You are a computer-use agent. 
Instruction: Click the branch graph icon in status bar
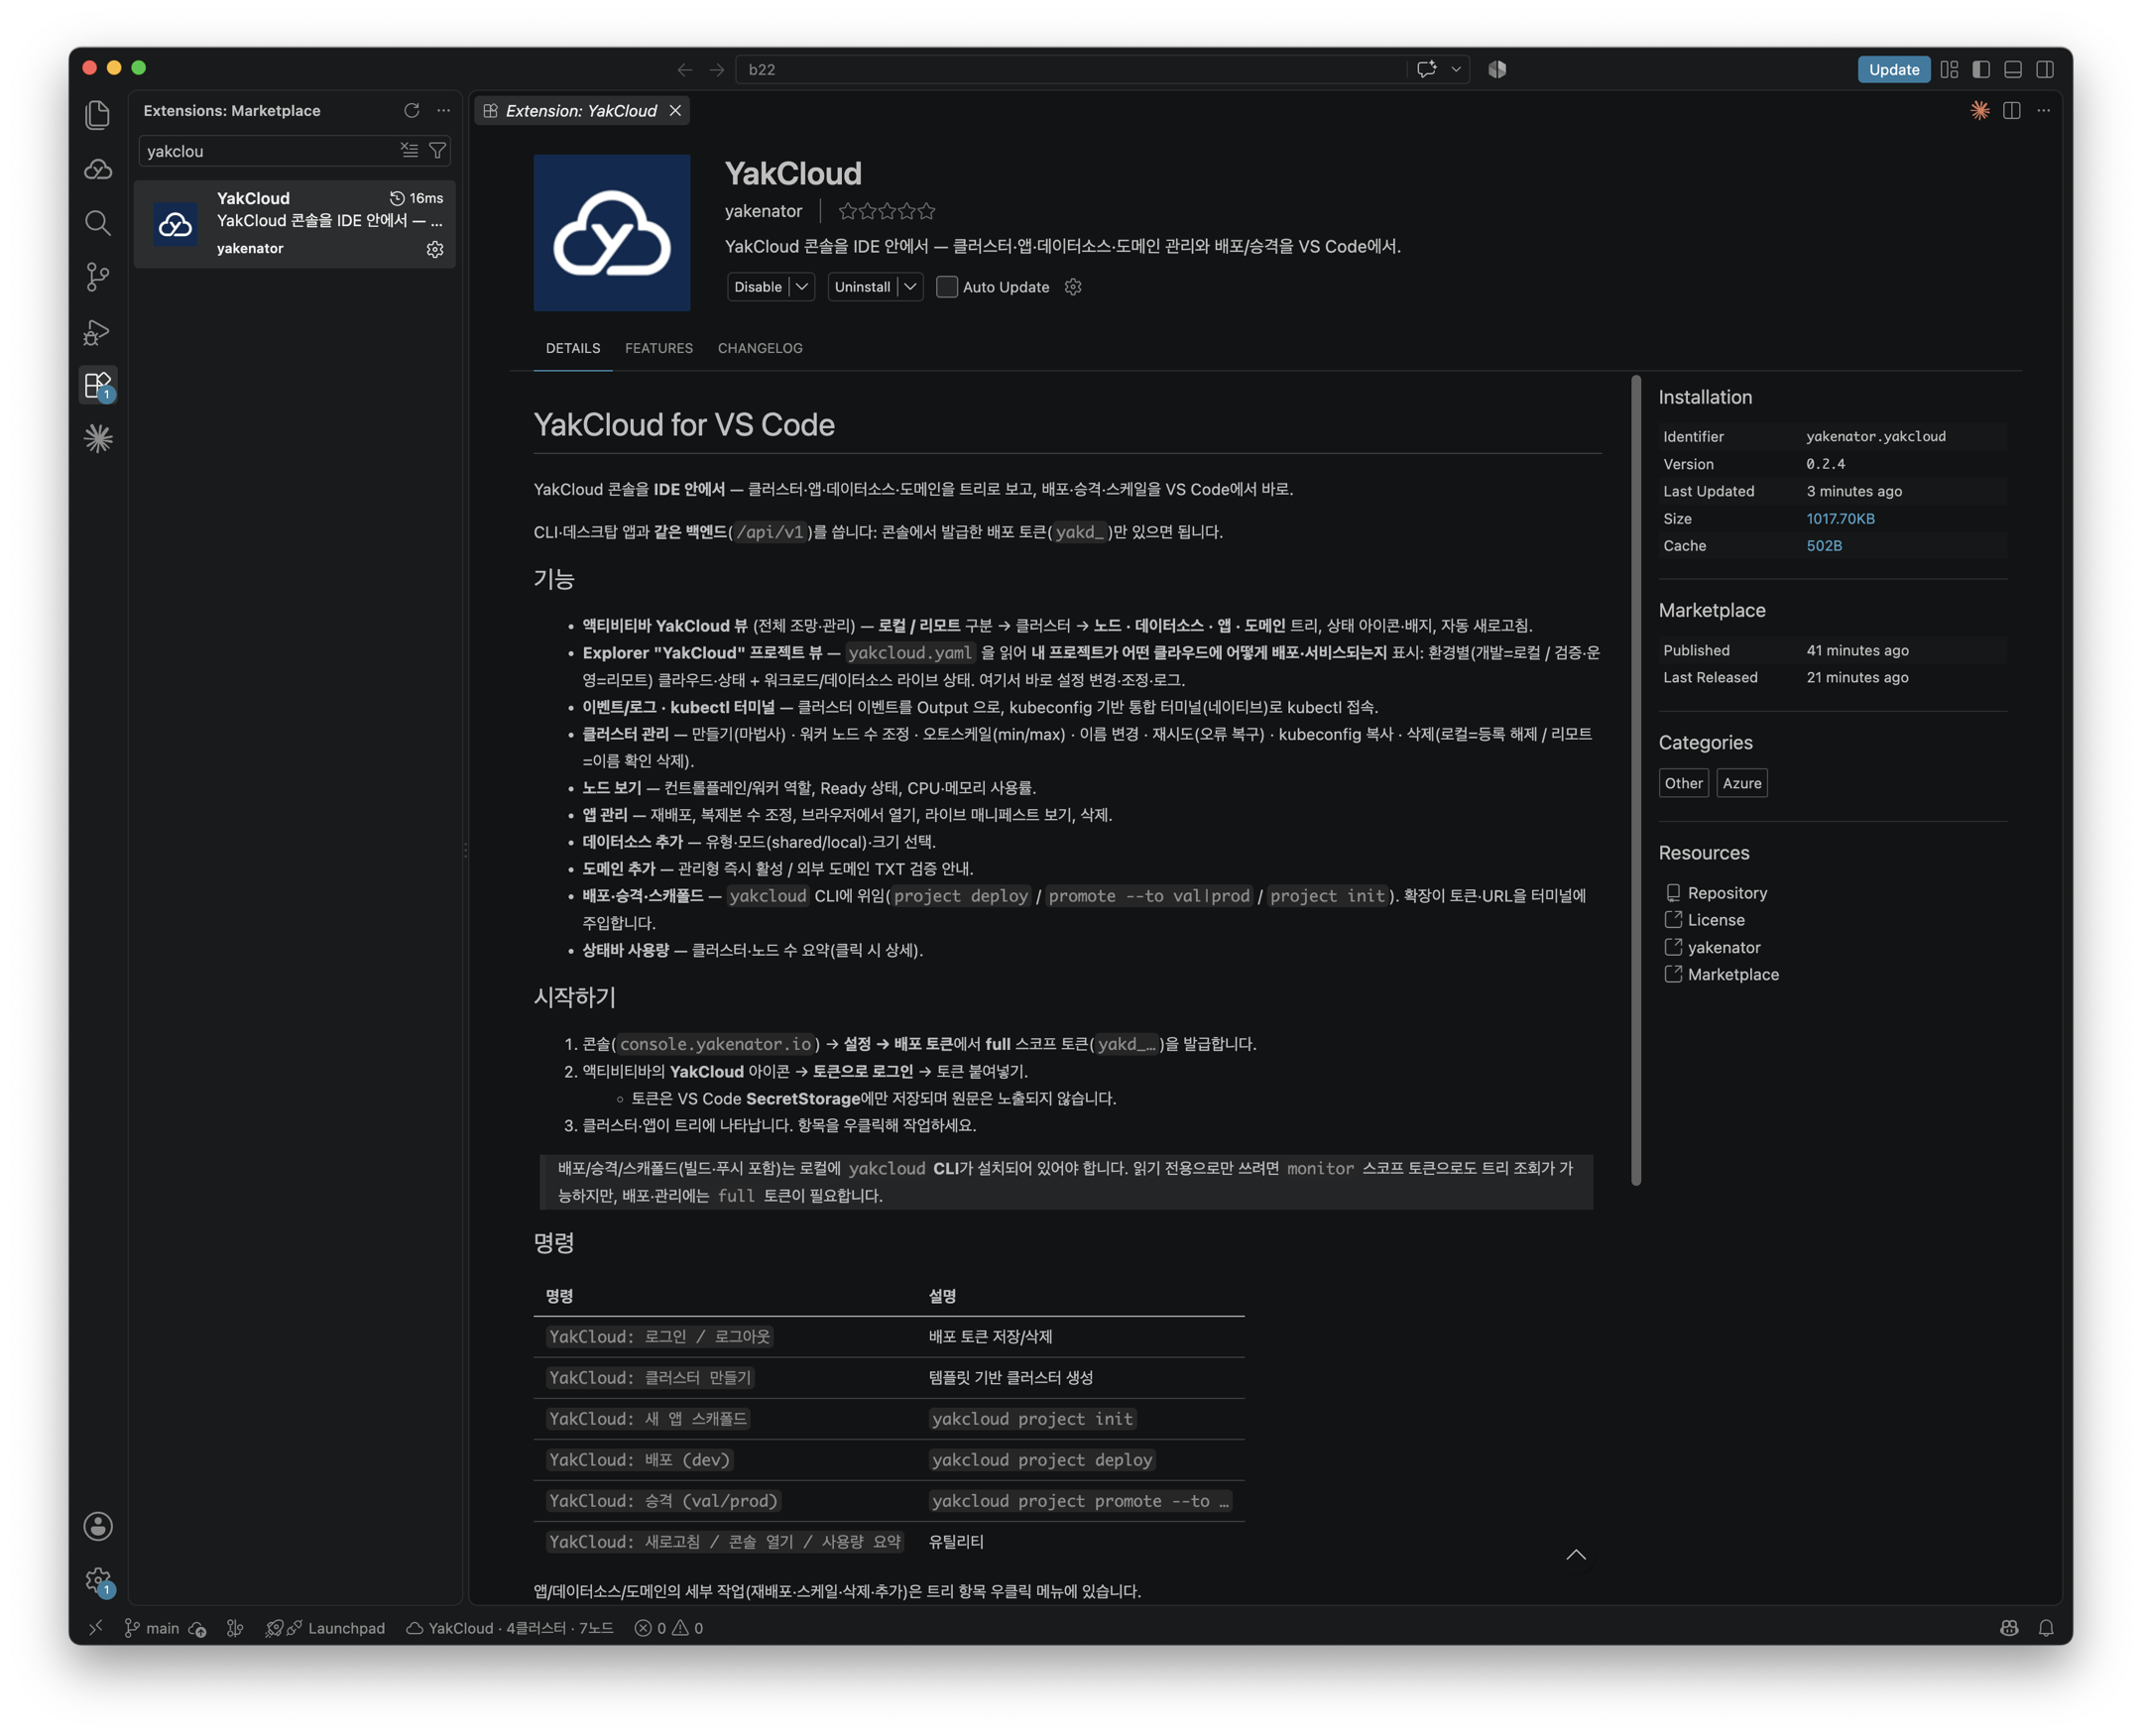tap(235, 1628)
